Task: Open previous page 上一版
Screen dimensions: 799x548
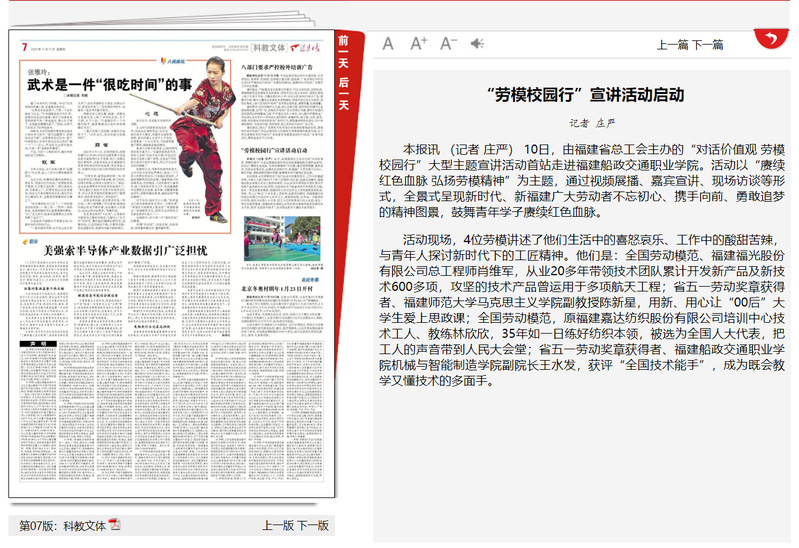Action: tap(277, 525)
